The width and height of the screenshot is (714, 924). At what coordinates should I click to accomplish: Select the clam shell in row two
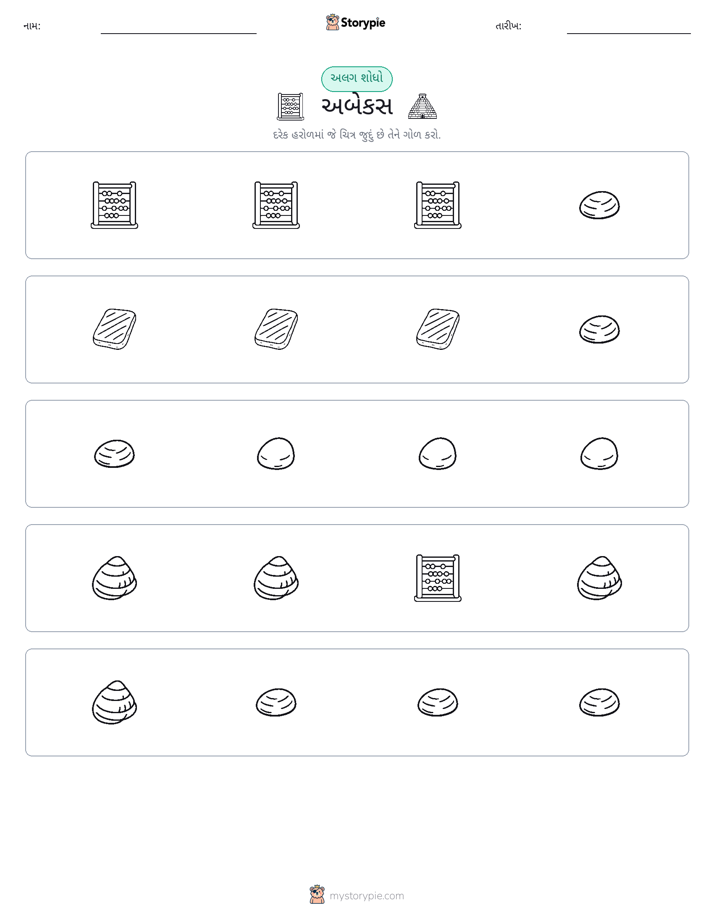pos(599,329)
